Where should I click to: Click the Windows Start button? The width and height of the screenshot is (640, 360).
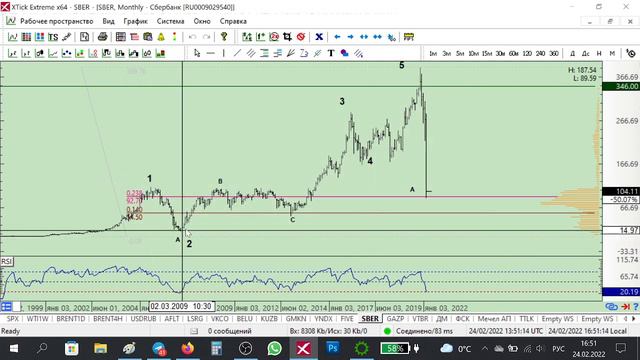13,348
